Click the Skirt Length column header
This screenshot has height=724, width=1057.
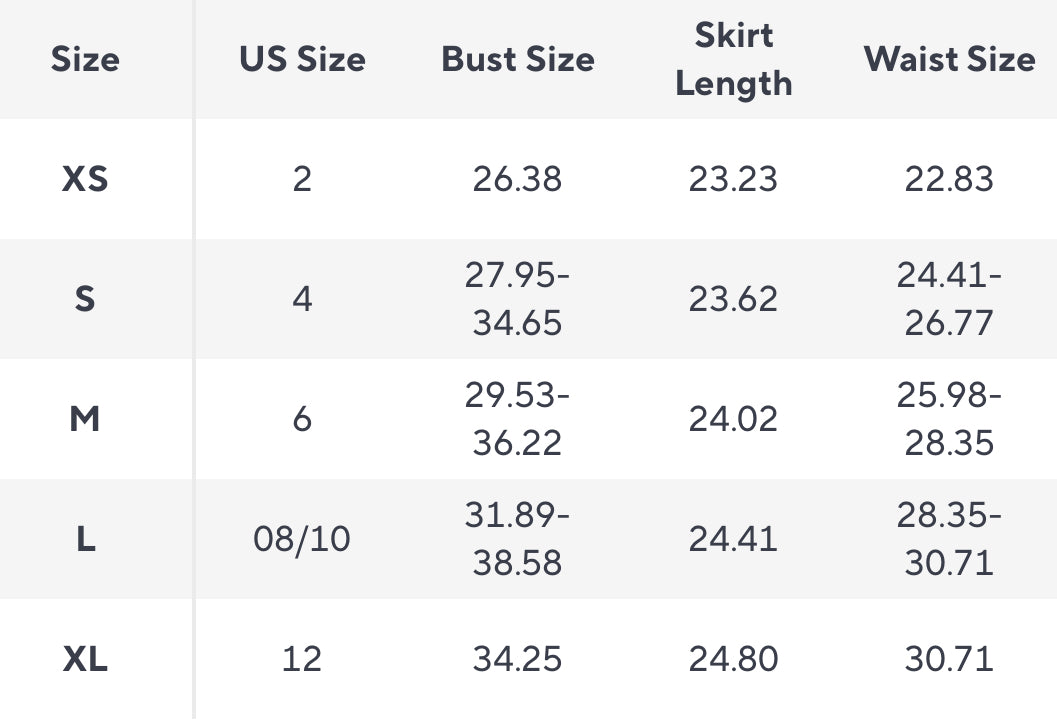(734, 59)
